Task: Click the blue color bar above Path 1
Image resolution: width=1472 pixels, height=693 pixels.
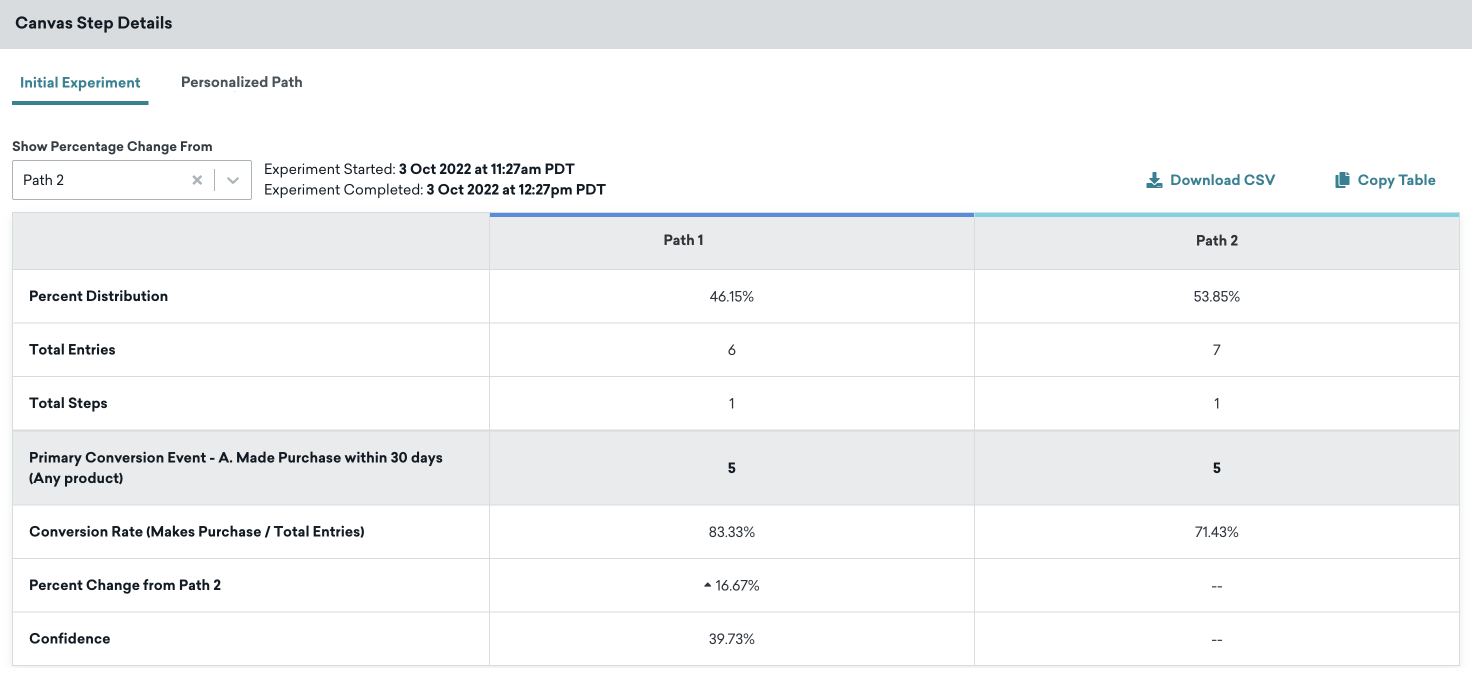Action: coord(731,214)
